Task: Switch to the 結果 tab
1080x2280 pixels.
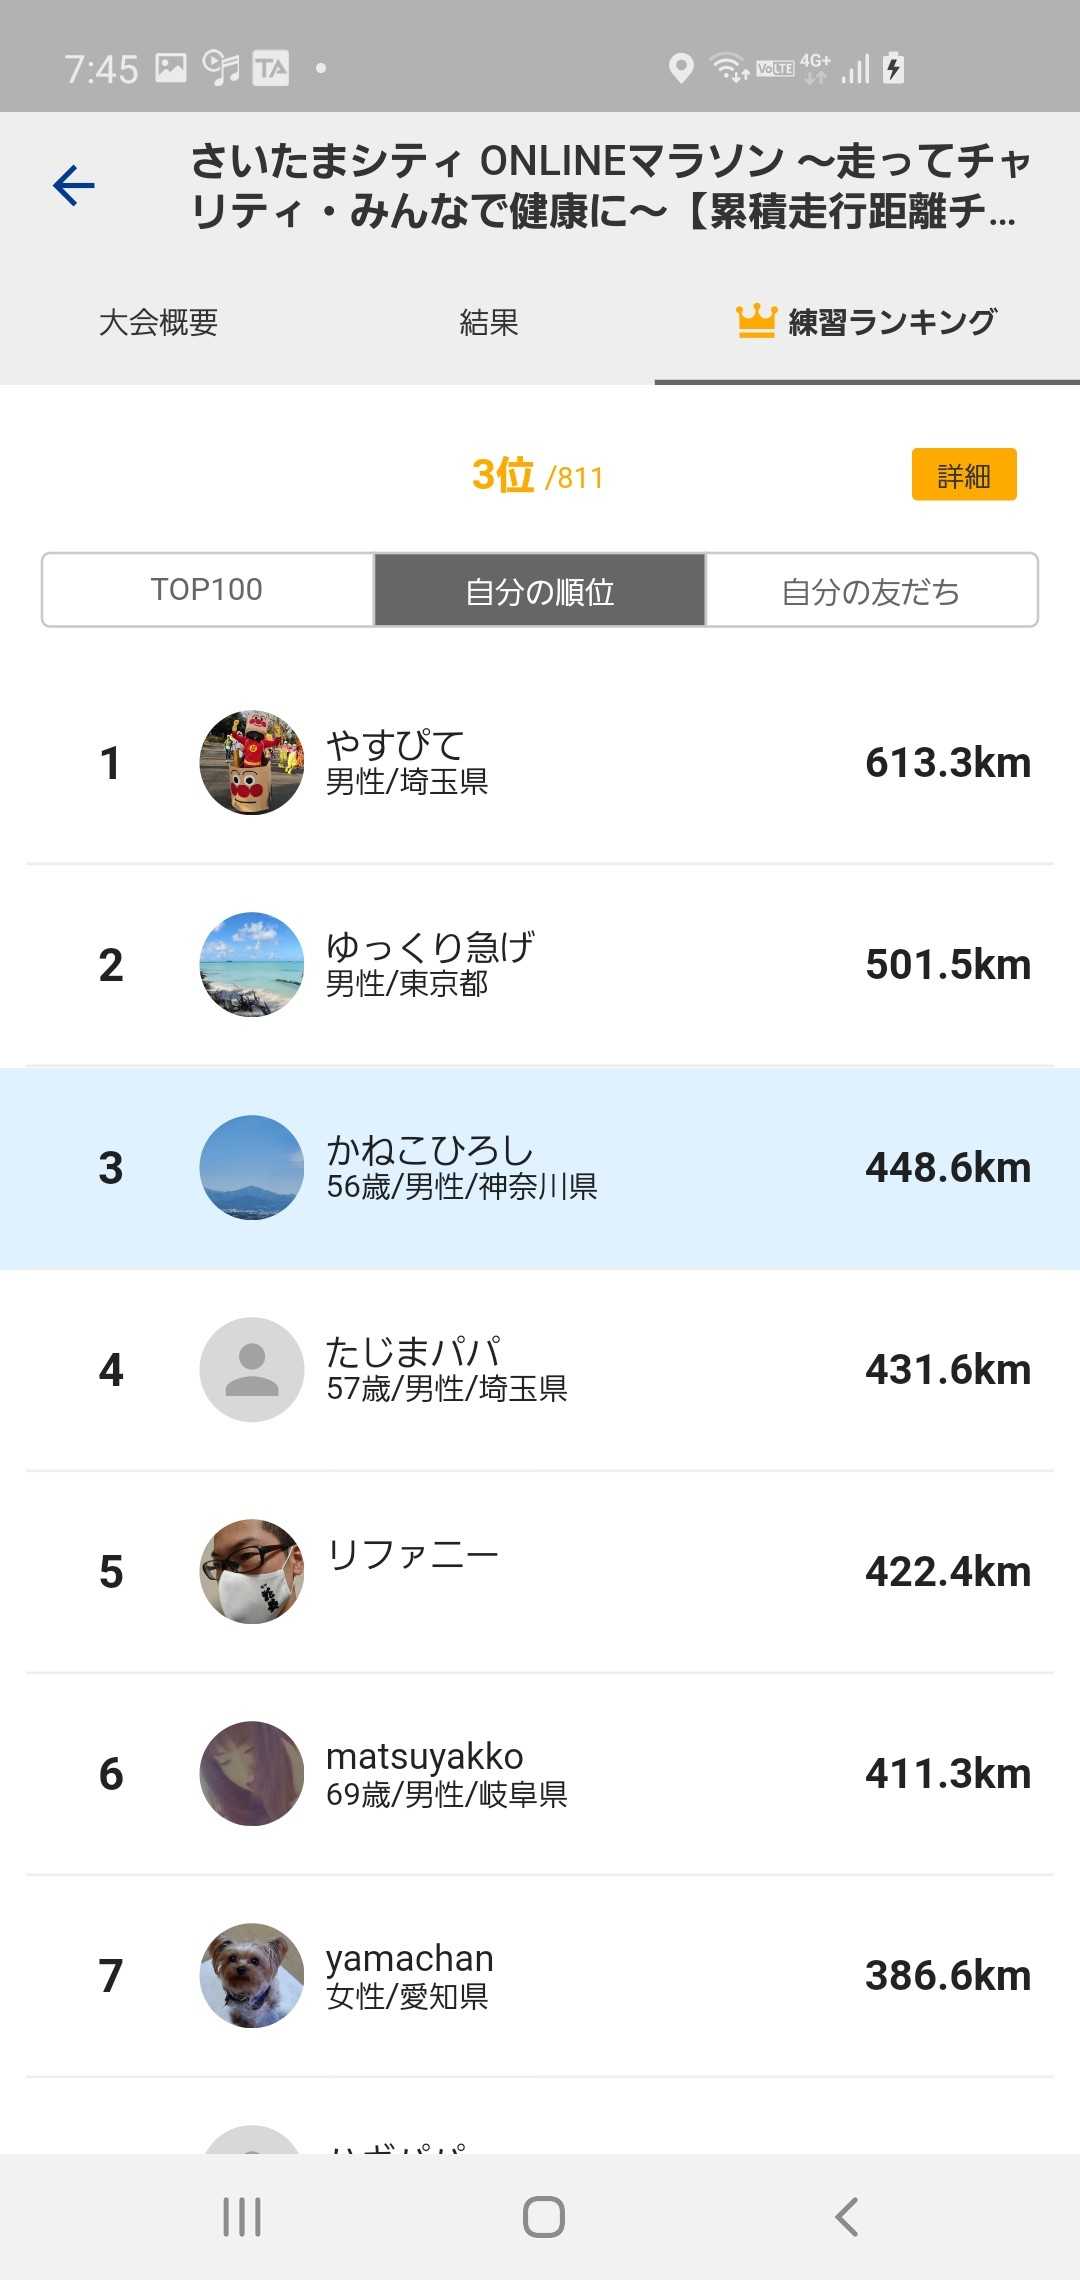Action: pyautogui.click(x=489, y=322)
